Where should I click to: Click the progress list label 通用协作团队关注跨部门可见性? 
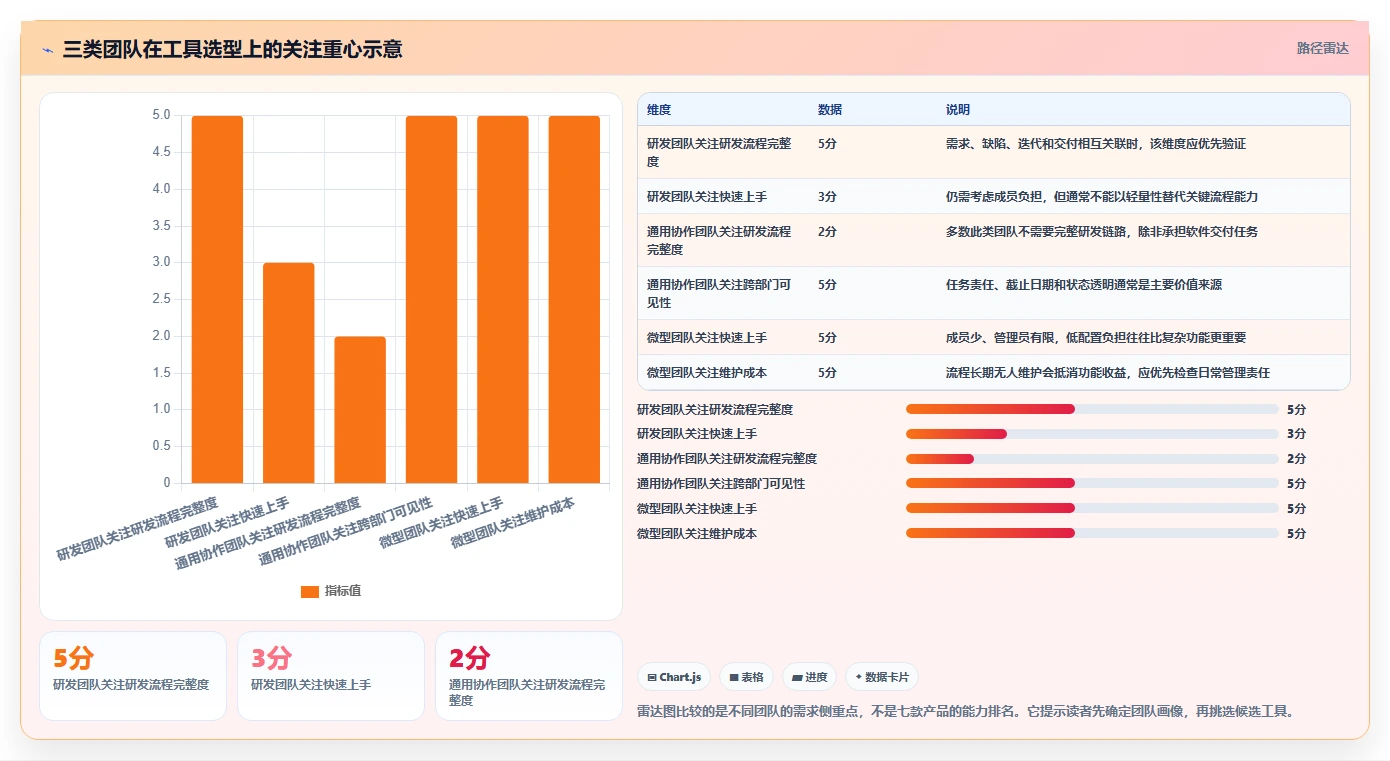[721, 483]
